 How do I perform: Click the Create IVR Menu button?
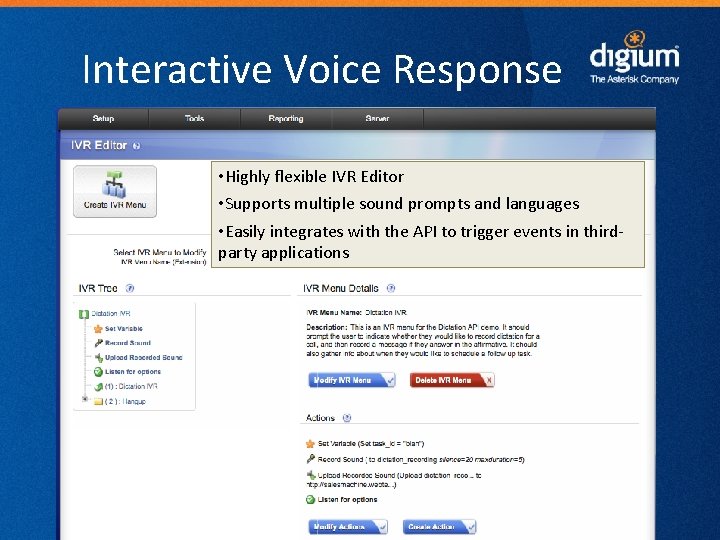click(x=115, y=191)
